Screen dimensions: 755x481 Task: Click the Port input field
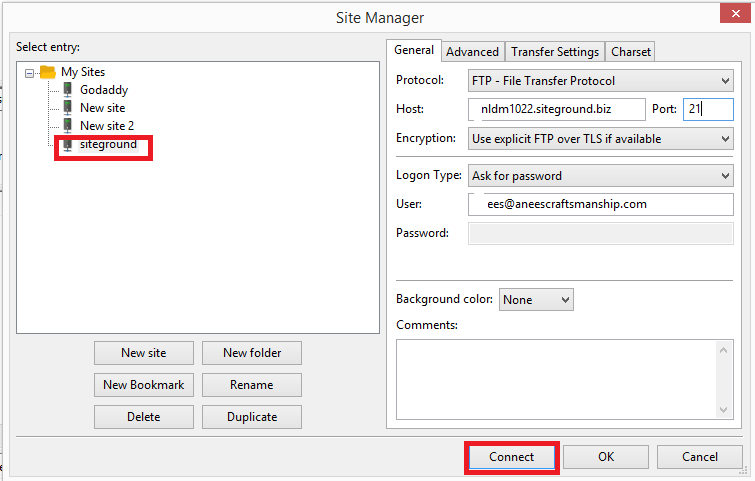tap(708, 109)
